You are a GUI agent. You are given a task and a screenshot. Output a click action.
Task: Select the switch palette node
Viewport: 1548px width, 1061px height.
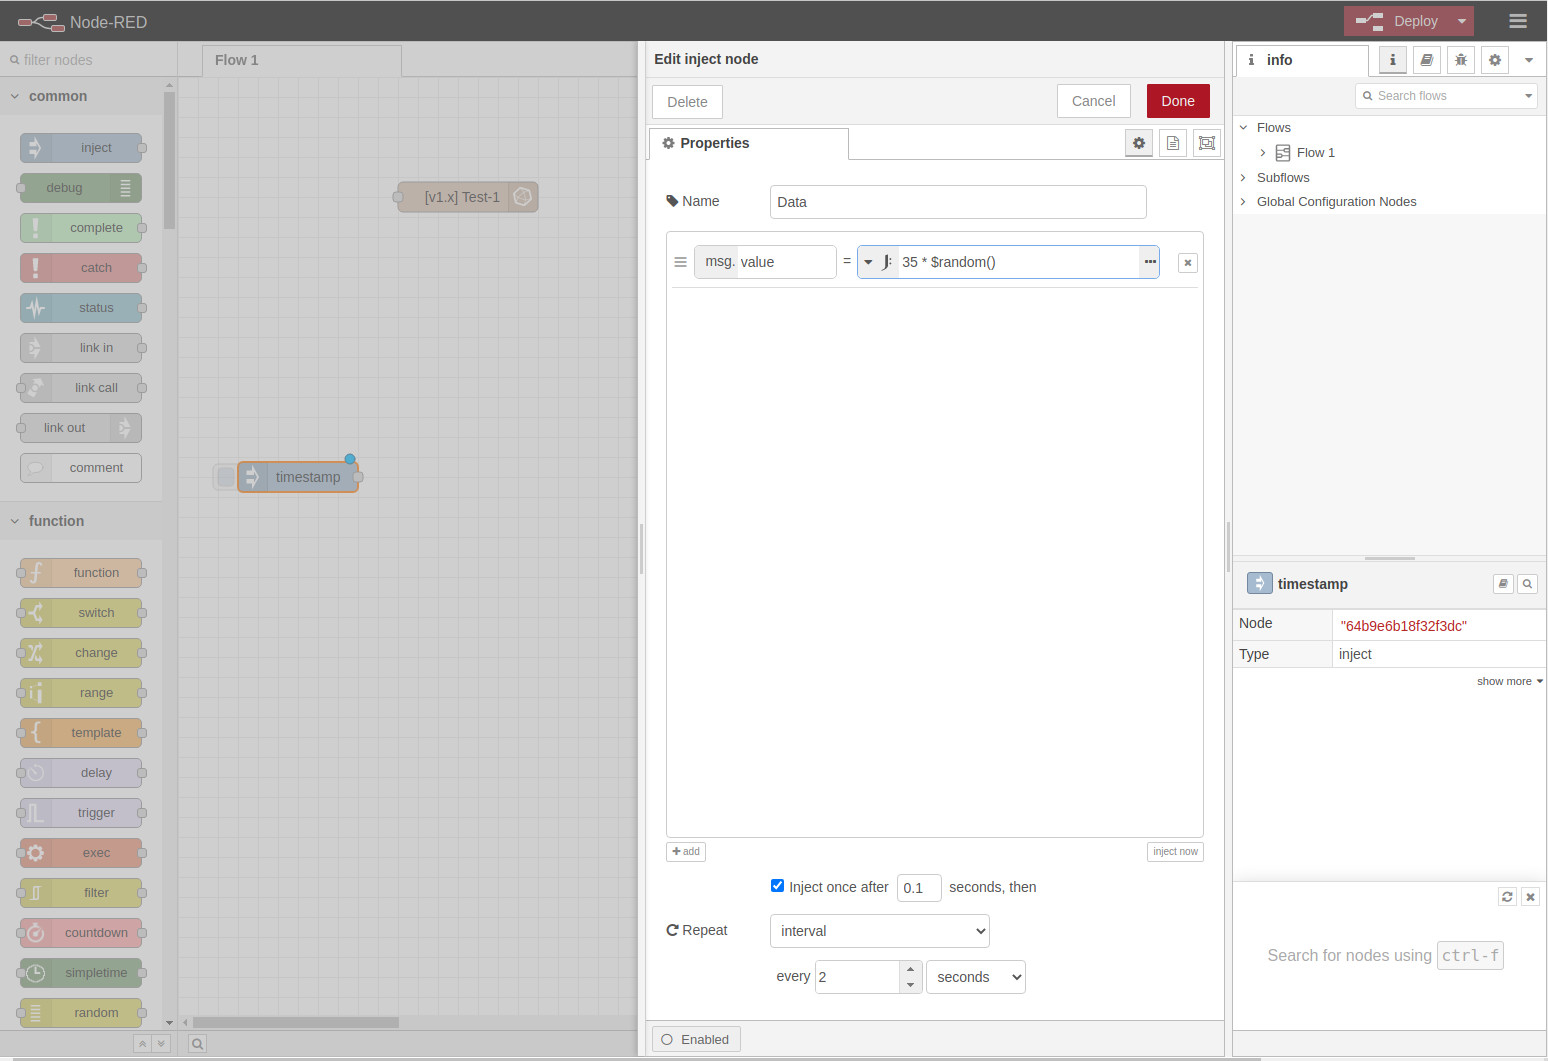click(x=81, y=613)
